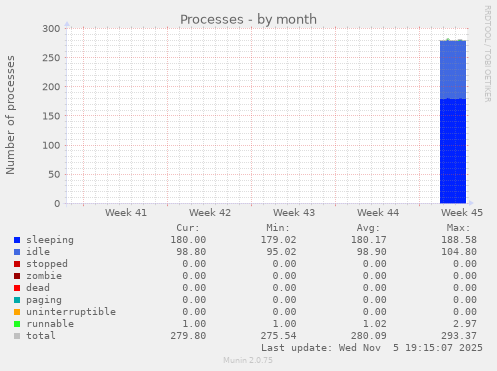Viewport: 497px width, 371px height.
Task: Click the 'Week 43' axis label
Action: [x=294, y=213]
